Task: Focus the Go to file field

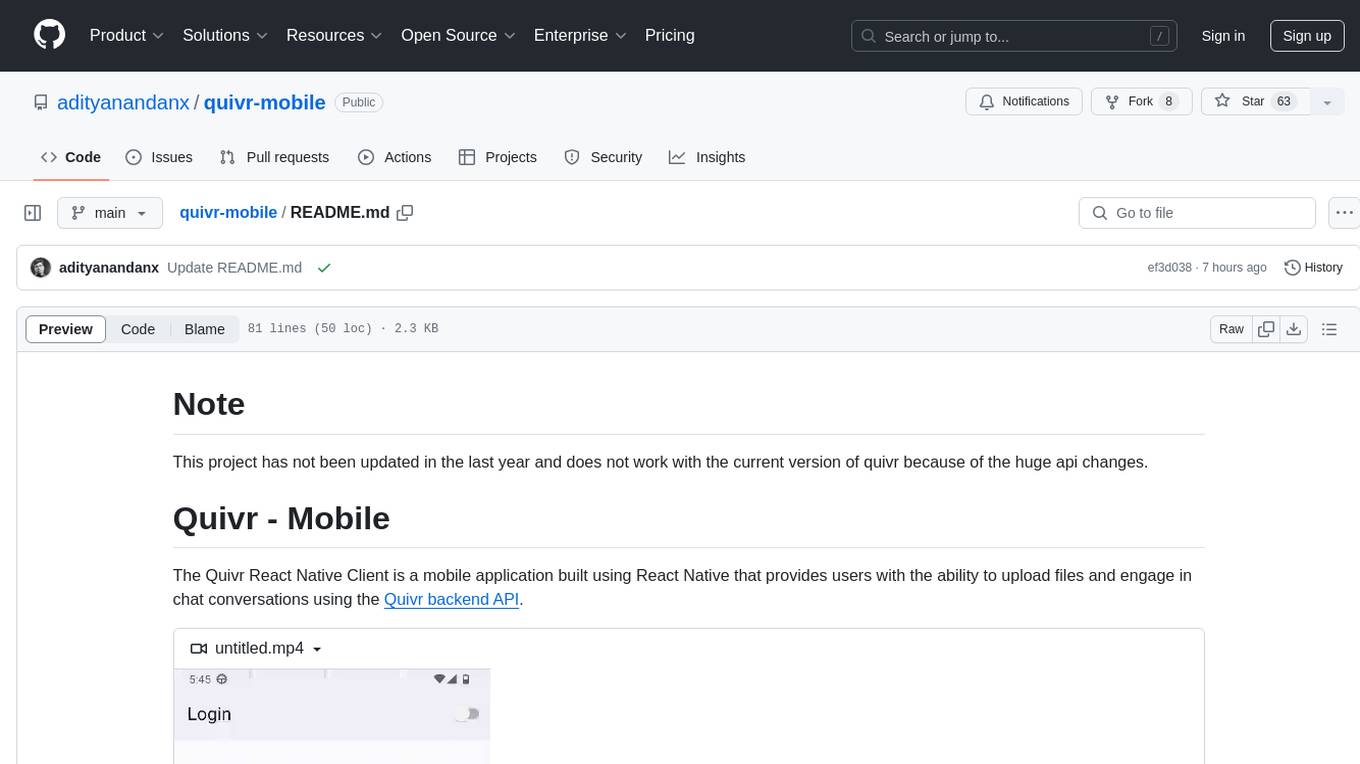Action: (x=1197, y=213)
